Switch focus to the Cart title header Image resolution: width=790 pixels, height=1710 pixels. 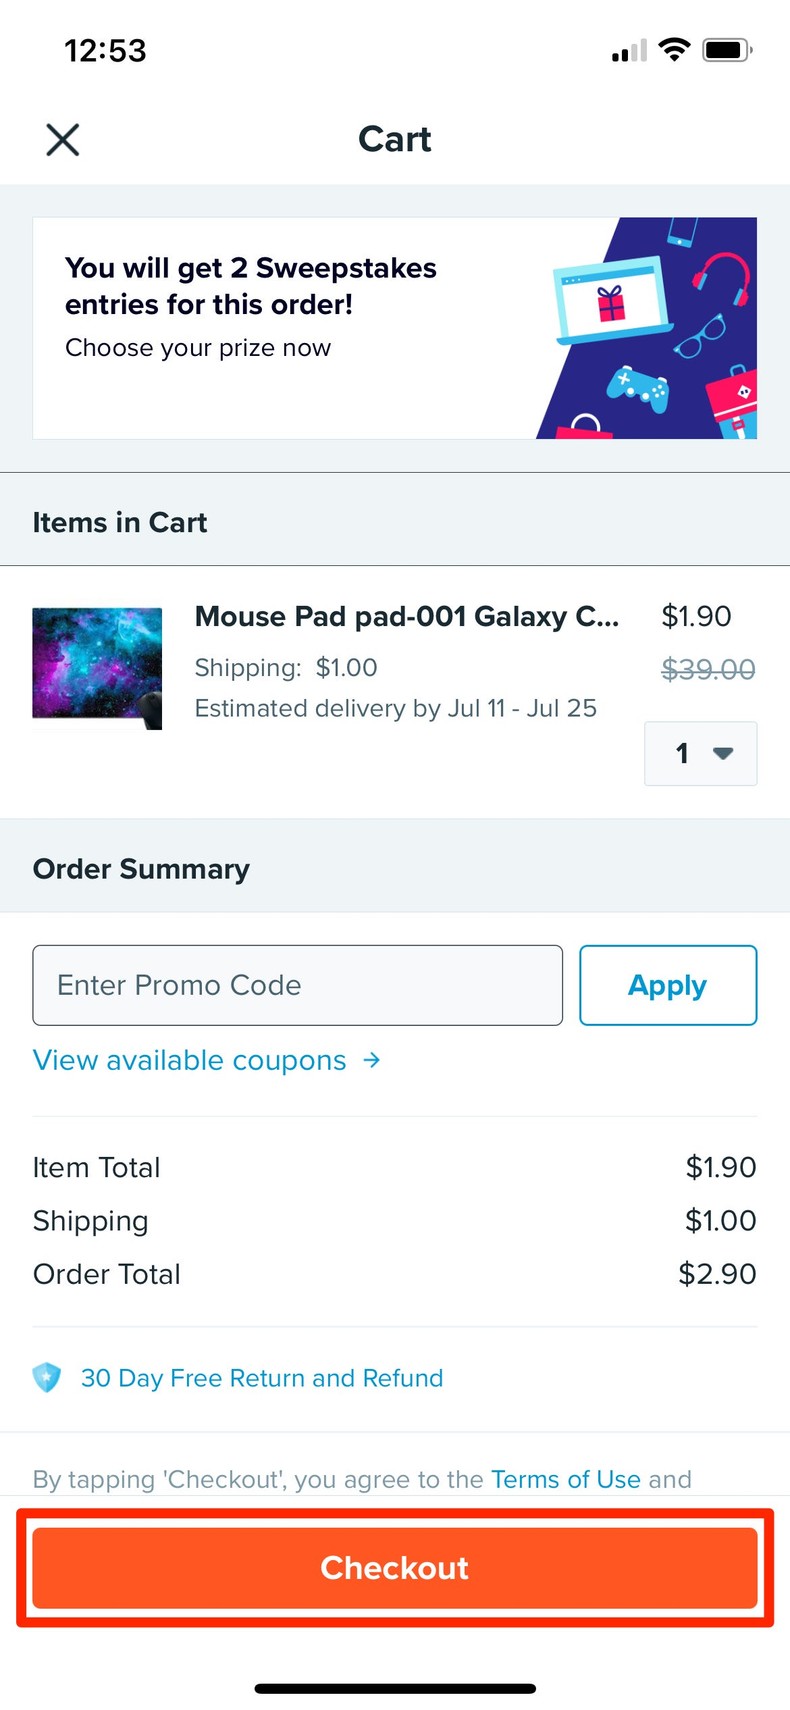click(394, 139)
